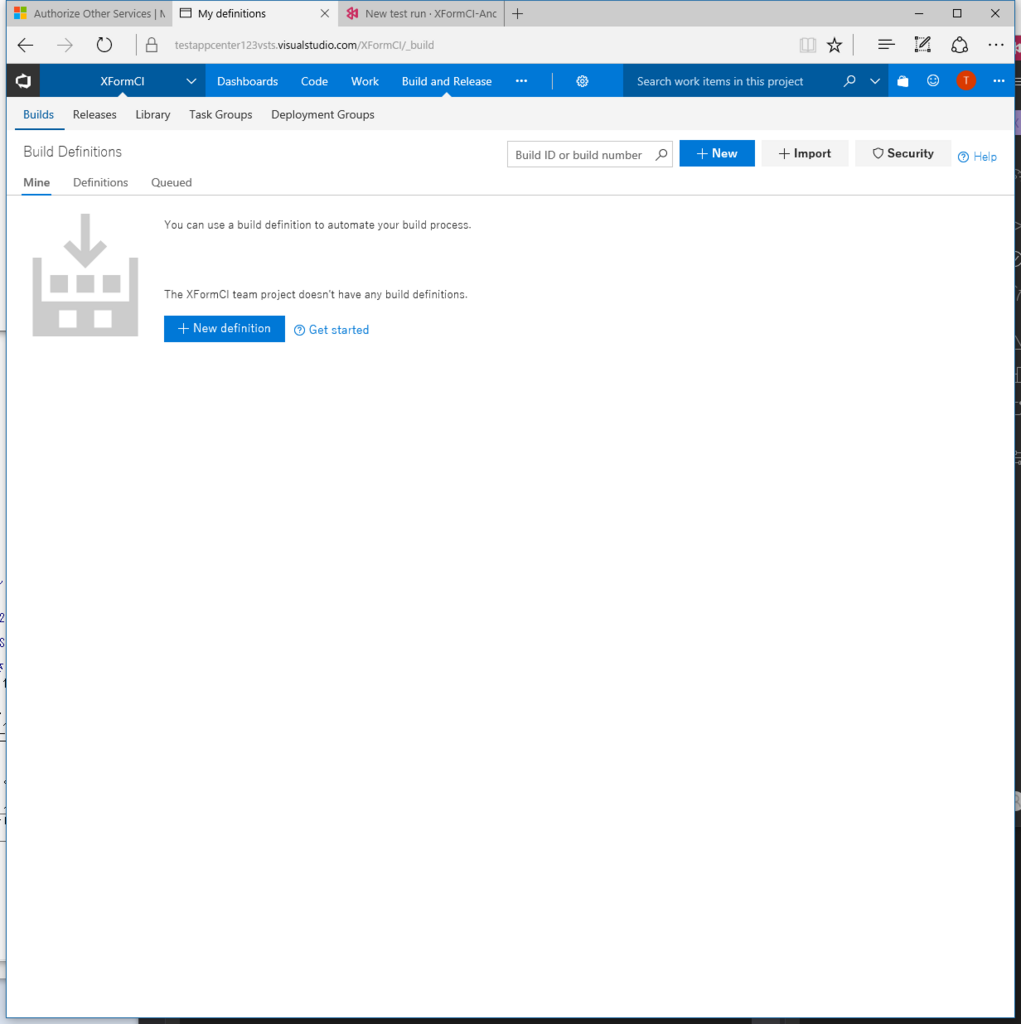Open the user profile avatar T
Screen dimensions: 1021x1024
(965, 80)
